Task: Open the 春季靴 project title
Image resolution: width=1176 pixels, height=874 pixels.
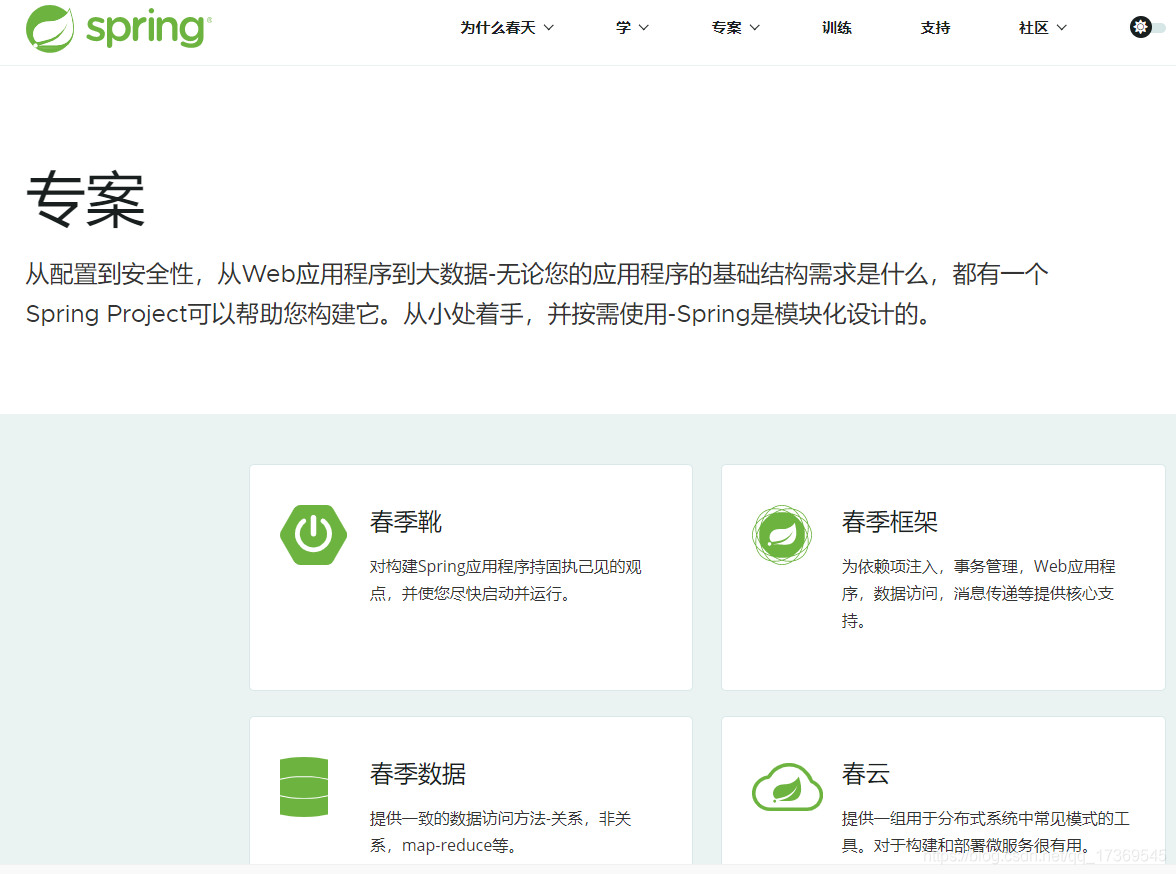Action: 406,521
